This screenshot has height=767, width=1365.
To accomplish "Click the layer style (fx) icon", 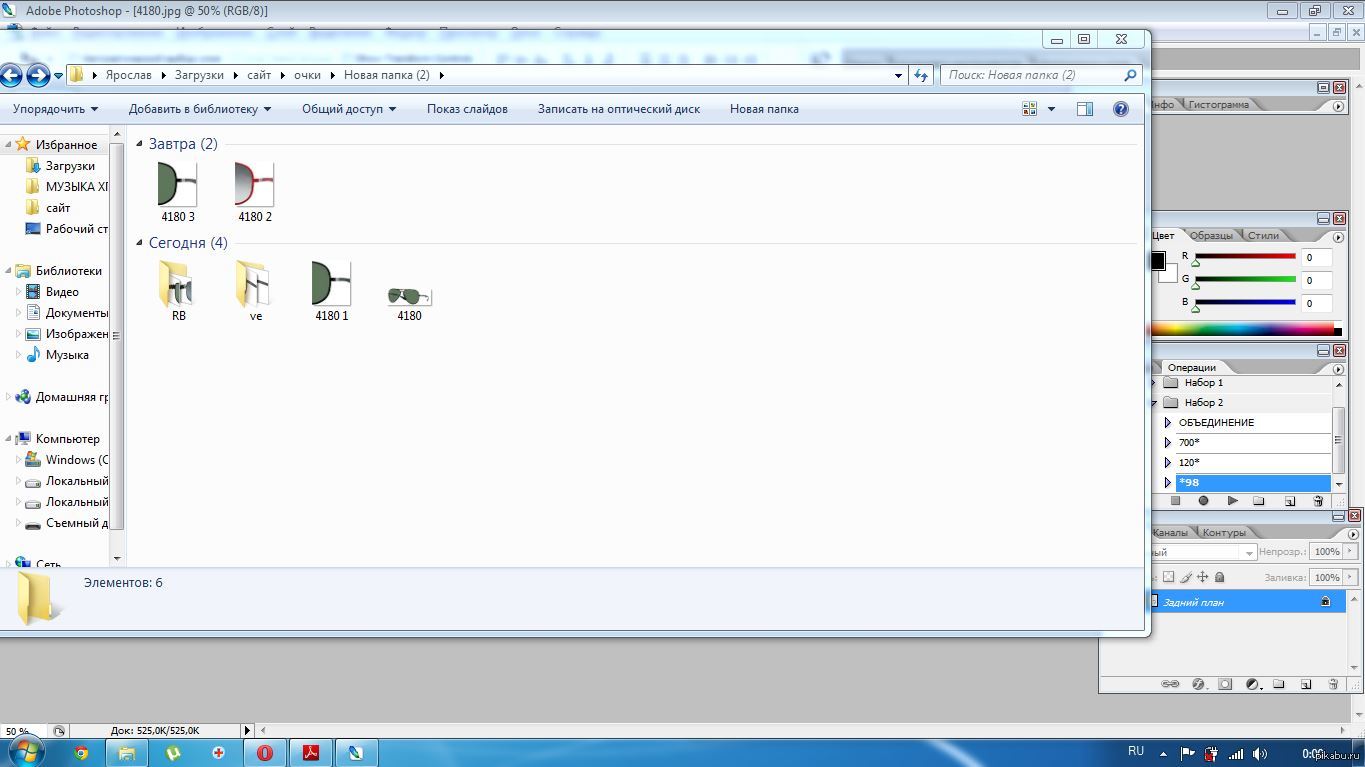I will (x=1198, y=684).
